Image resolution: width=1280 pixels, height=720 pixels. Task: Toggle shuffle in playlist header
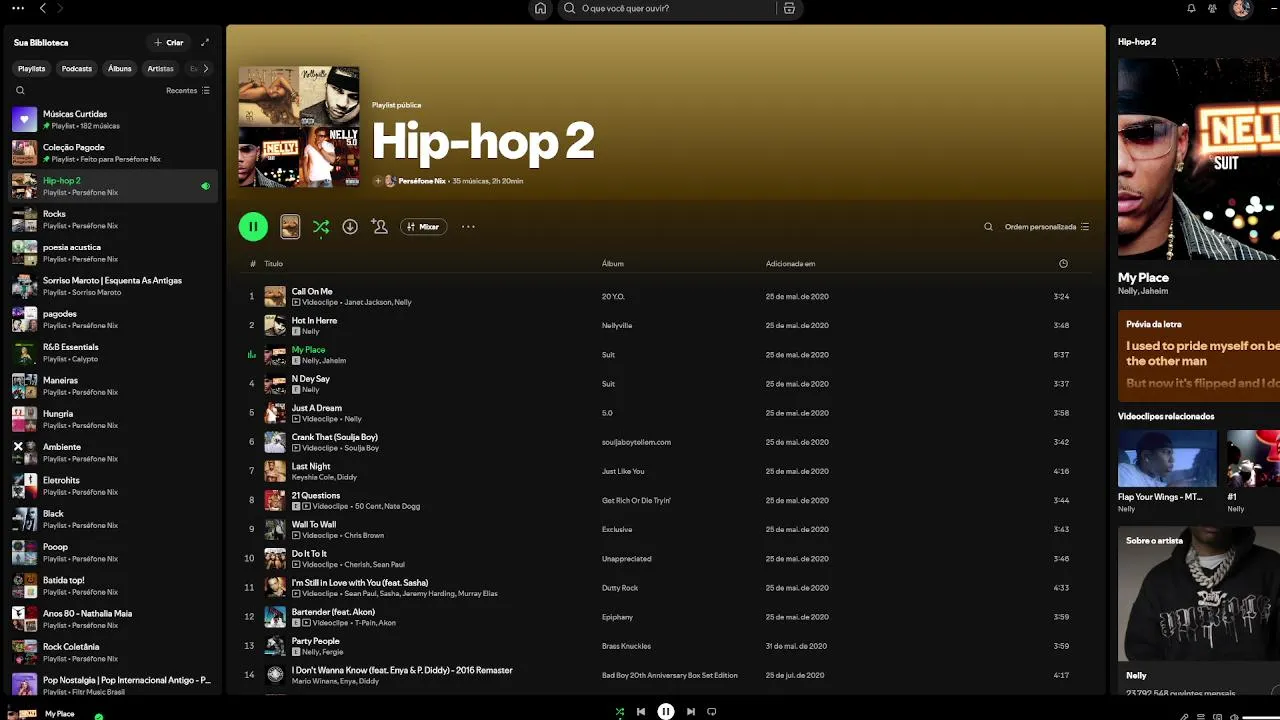tap(321, 227)
